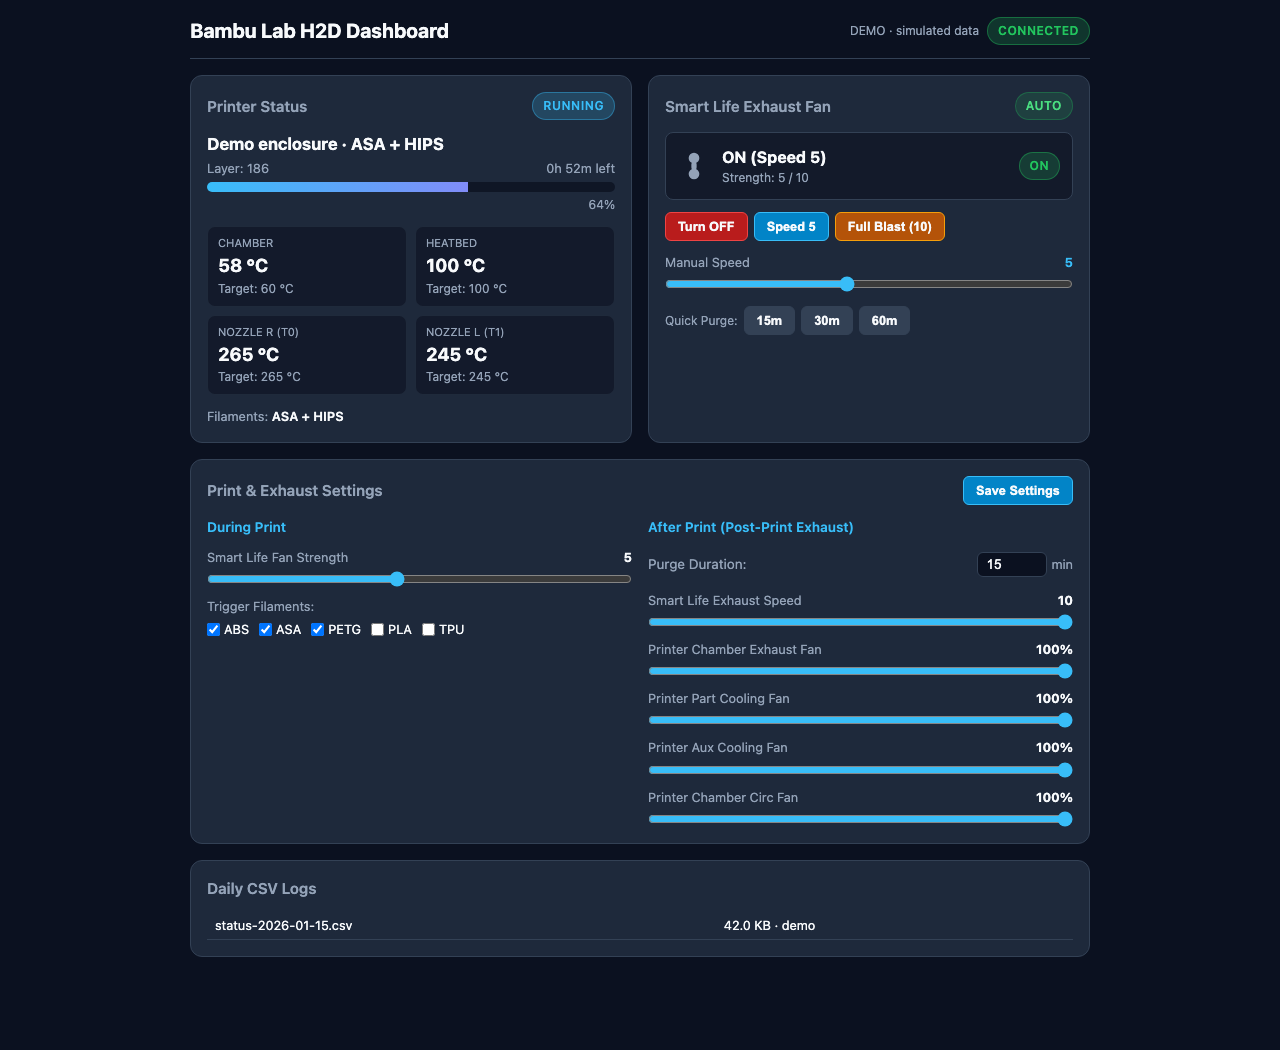Select the NOZZLE R (T0) card
Screen dimensions: 1280x1050
(307, 355)
